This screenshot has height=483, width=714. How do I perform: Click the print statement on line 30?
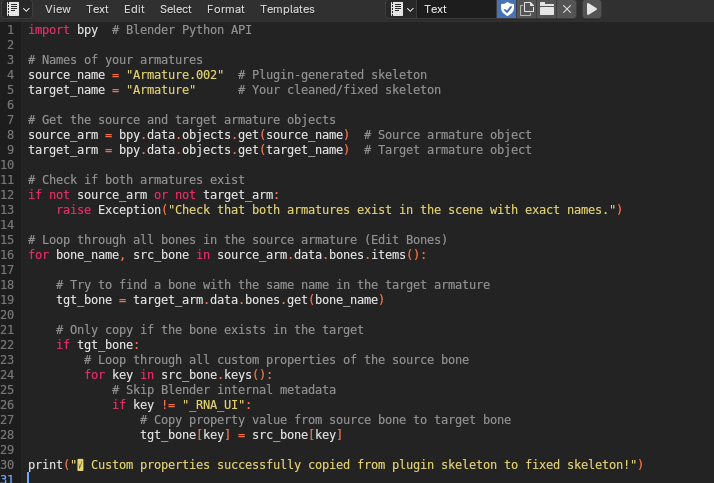336,465
